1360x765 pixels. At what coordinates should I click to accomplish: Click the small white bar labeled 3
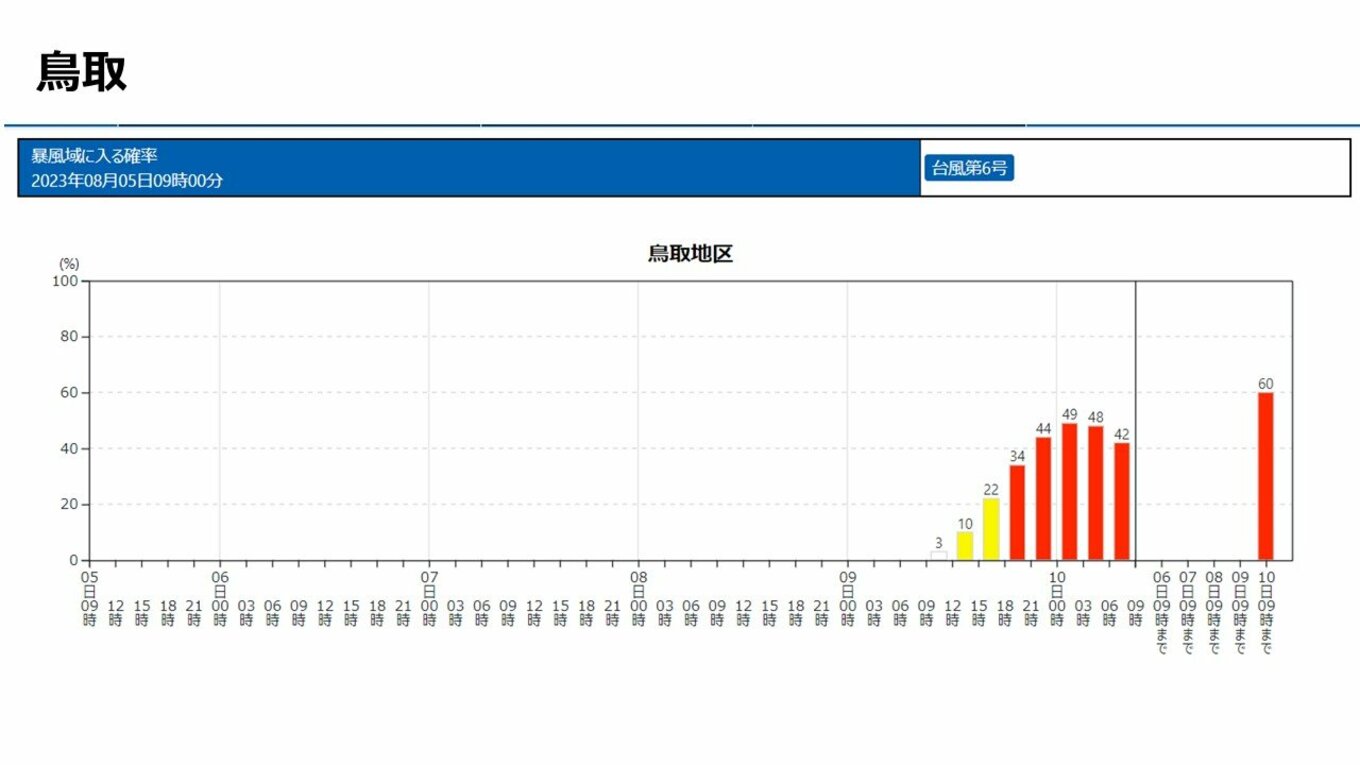coord(939,556)
